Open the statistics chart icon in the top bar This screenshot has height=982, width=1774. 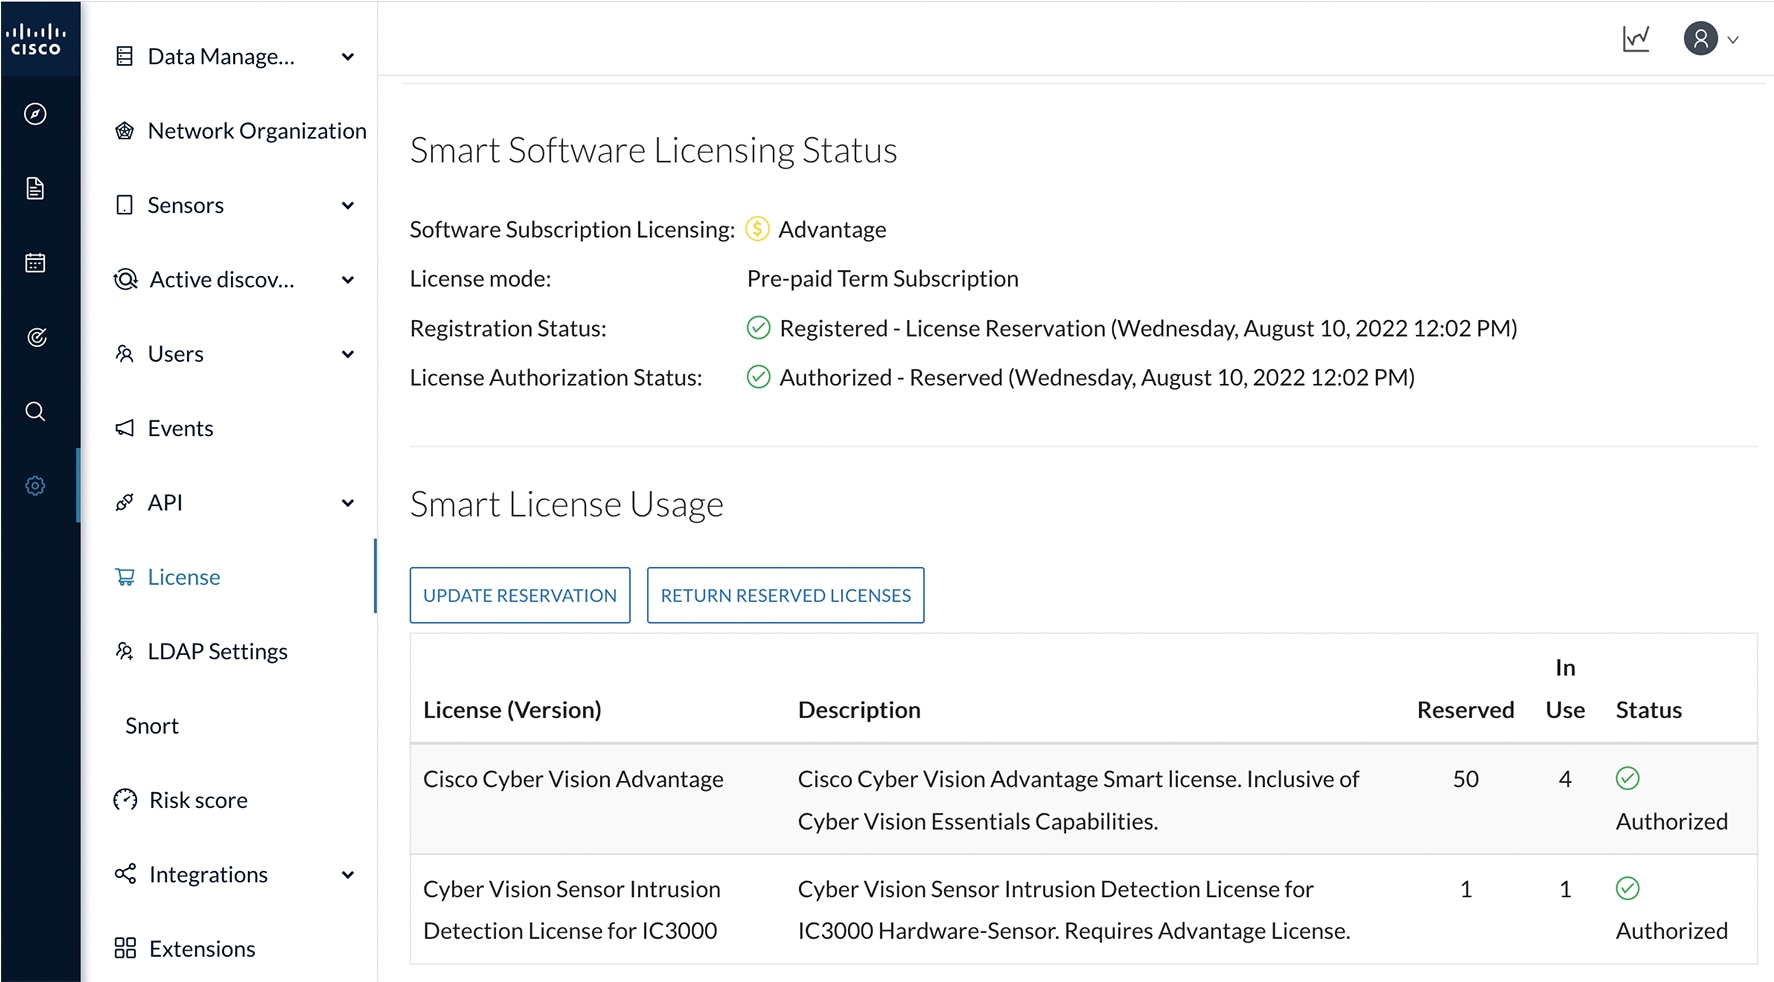1635,37
